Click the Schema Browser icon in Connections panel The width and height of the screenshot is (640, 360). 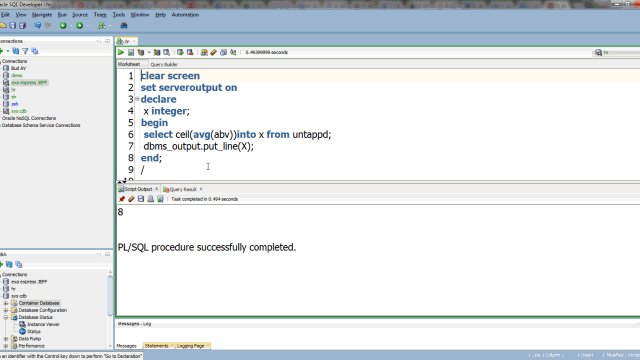(35, 51)
